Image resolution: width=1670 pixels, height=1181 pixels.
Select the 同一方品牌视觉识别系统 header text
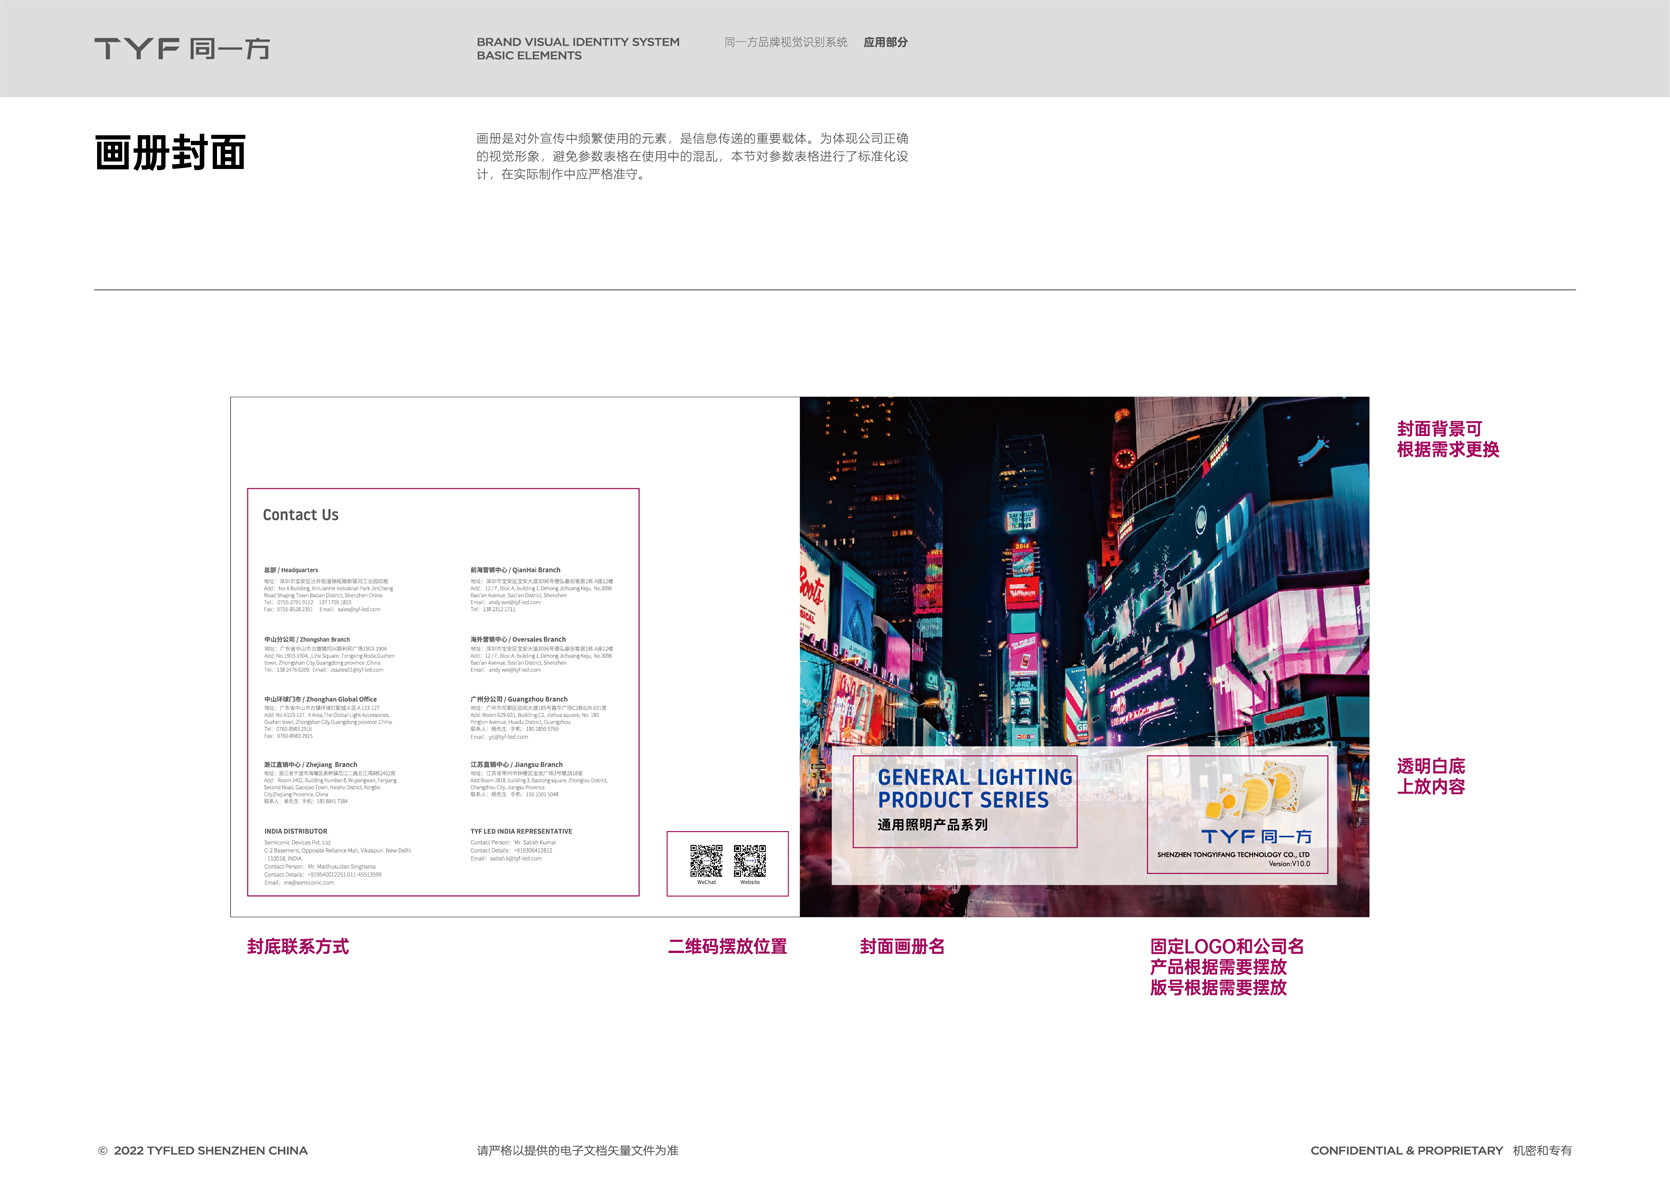785,42
